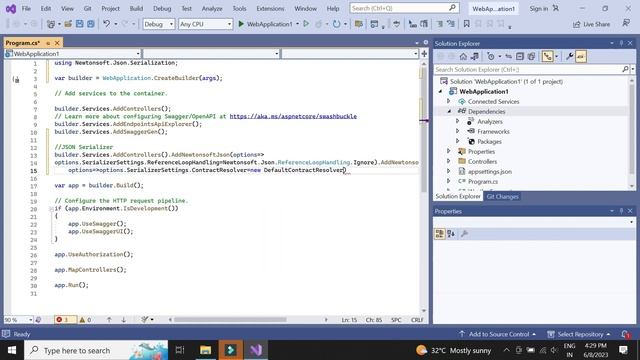Screen dimensions: 640x360
Task: Click Property Pages wrench in Properties panel
Action: (464, 233)
